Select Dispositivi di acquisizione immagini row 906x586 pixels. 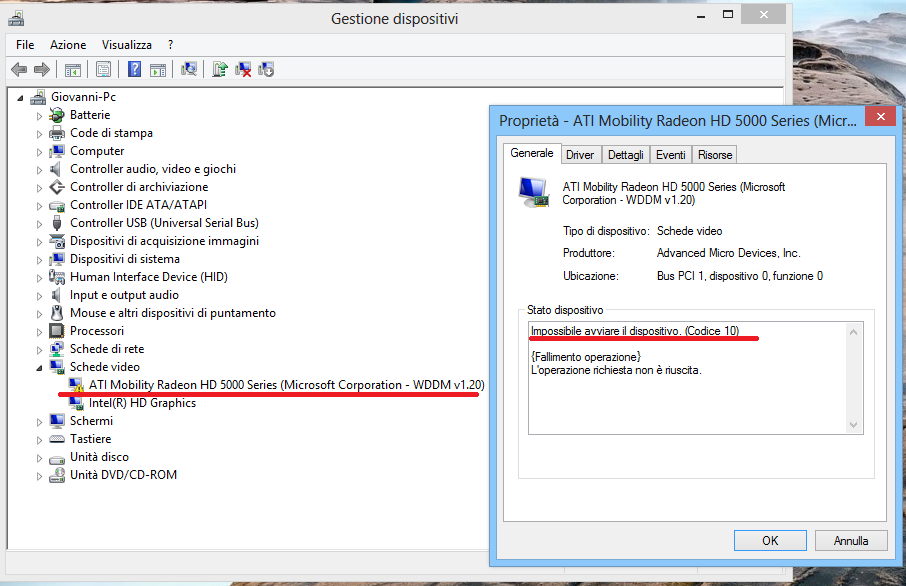164,241
